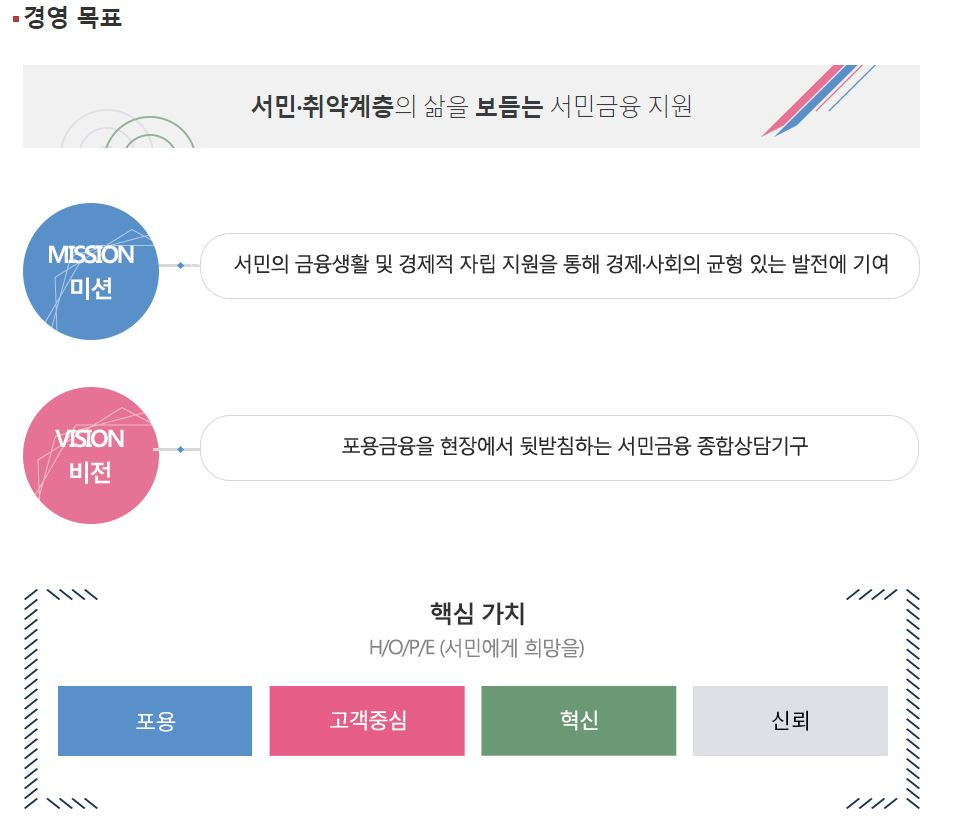Click the pink VISION 비전 circle
This screenshot has height=829, width=965.
coord(91,455)
